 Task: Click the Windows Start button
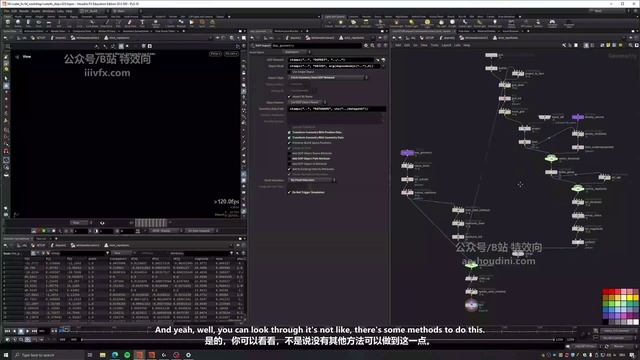pyautogui.click(x=6, y=355)
